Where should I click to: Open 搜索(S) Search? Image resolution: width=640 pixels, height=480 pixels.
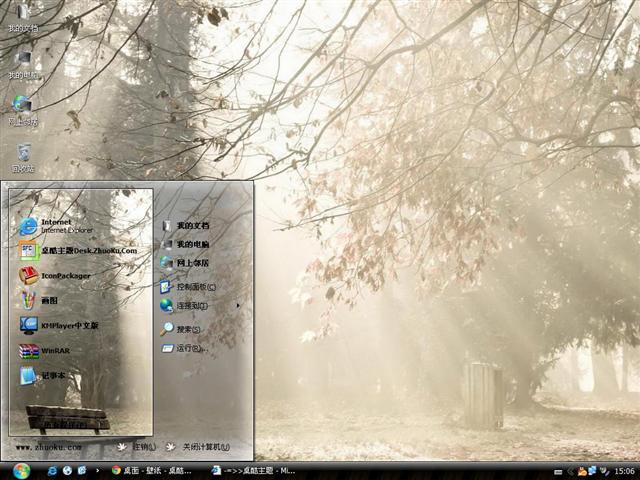tap(180, 329)
